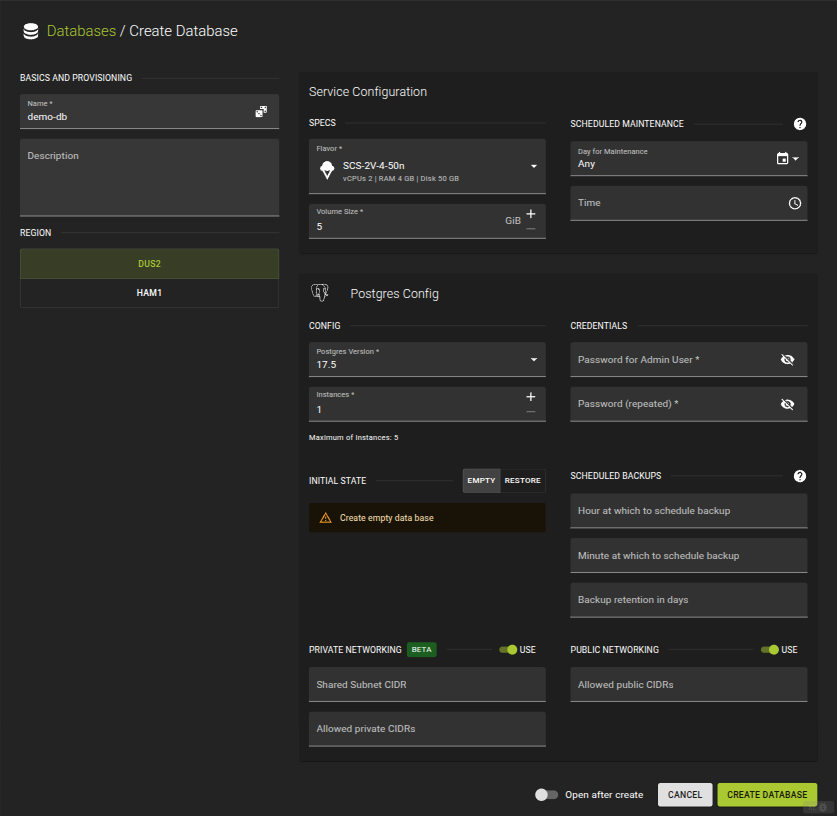Click the 'Maximum of Instances: 5' text

tap(353, 438)
